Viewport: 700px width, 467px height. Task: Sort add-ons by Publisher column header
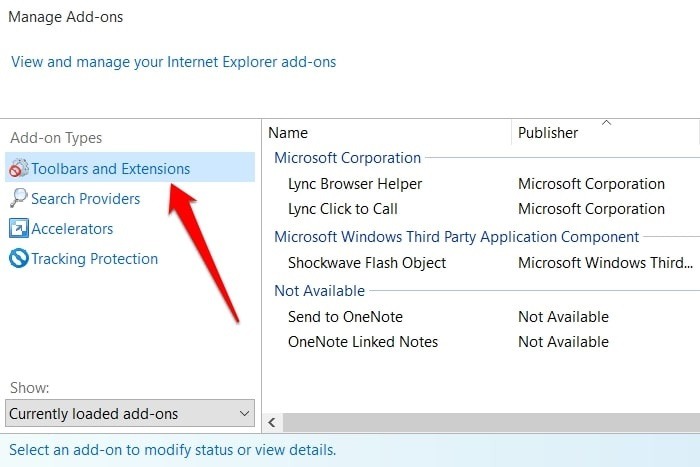tap(605, 133)
